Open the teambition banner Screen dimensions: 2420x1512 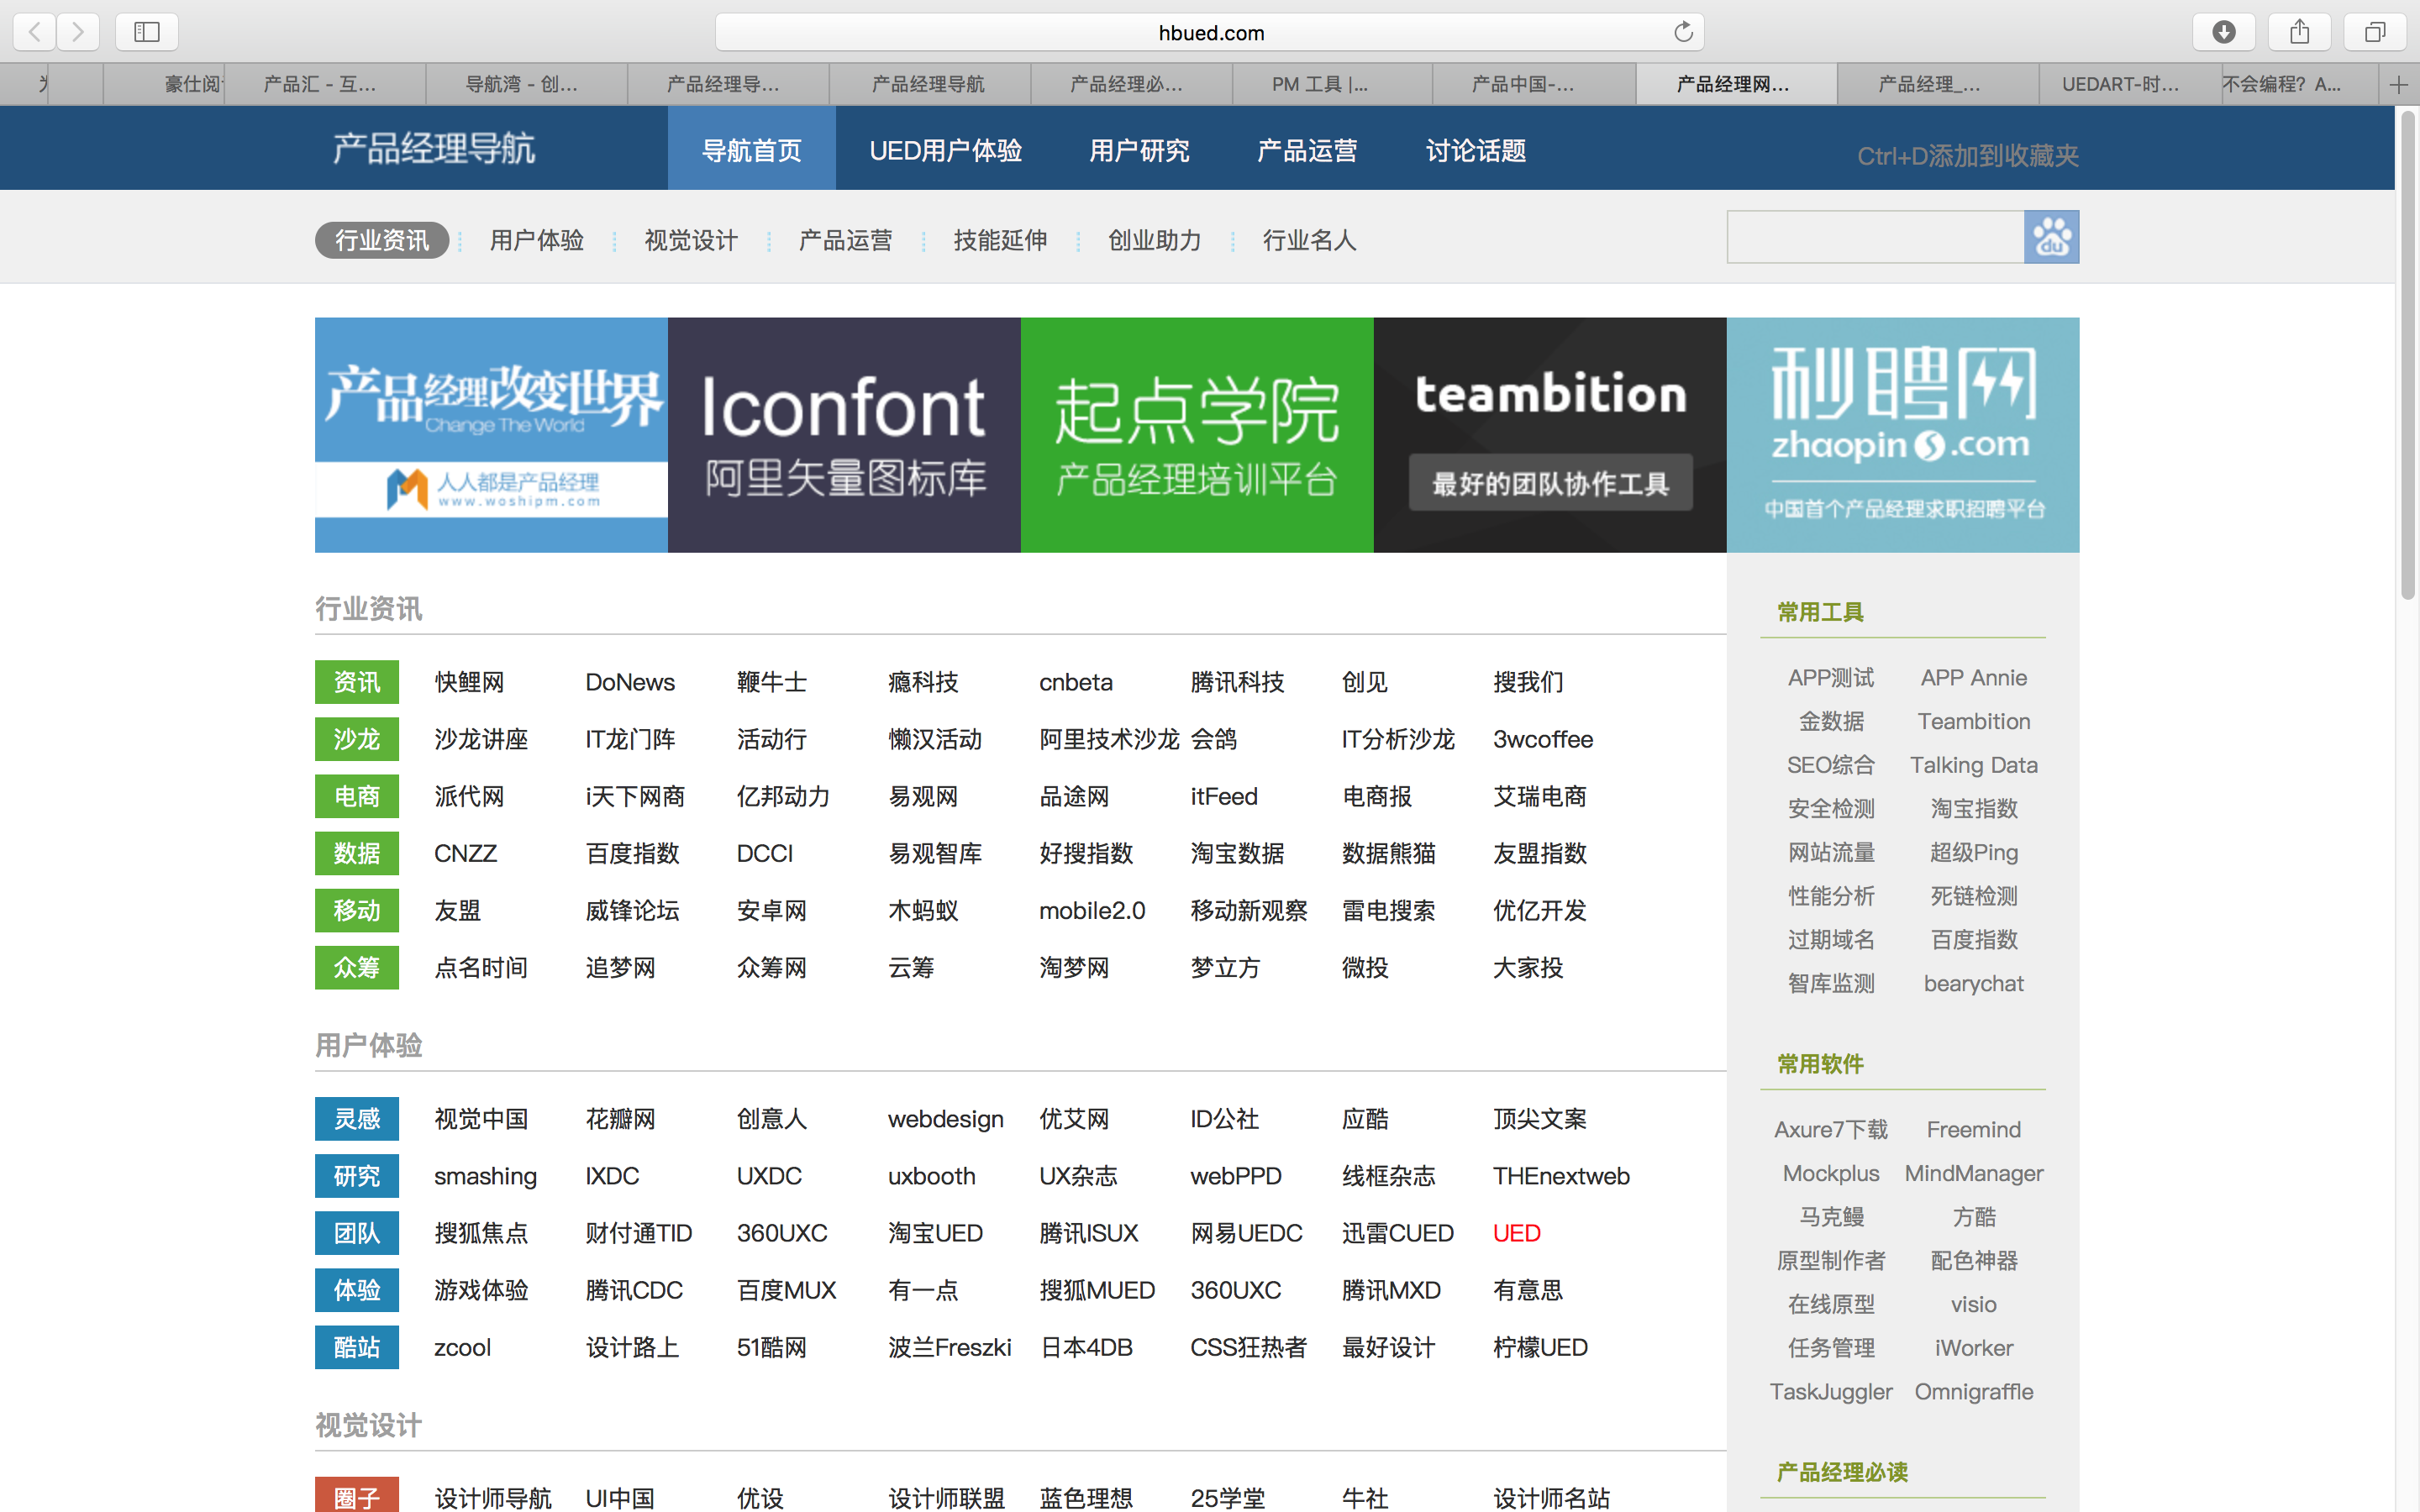(1550, 435)
